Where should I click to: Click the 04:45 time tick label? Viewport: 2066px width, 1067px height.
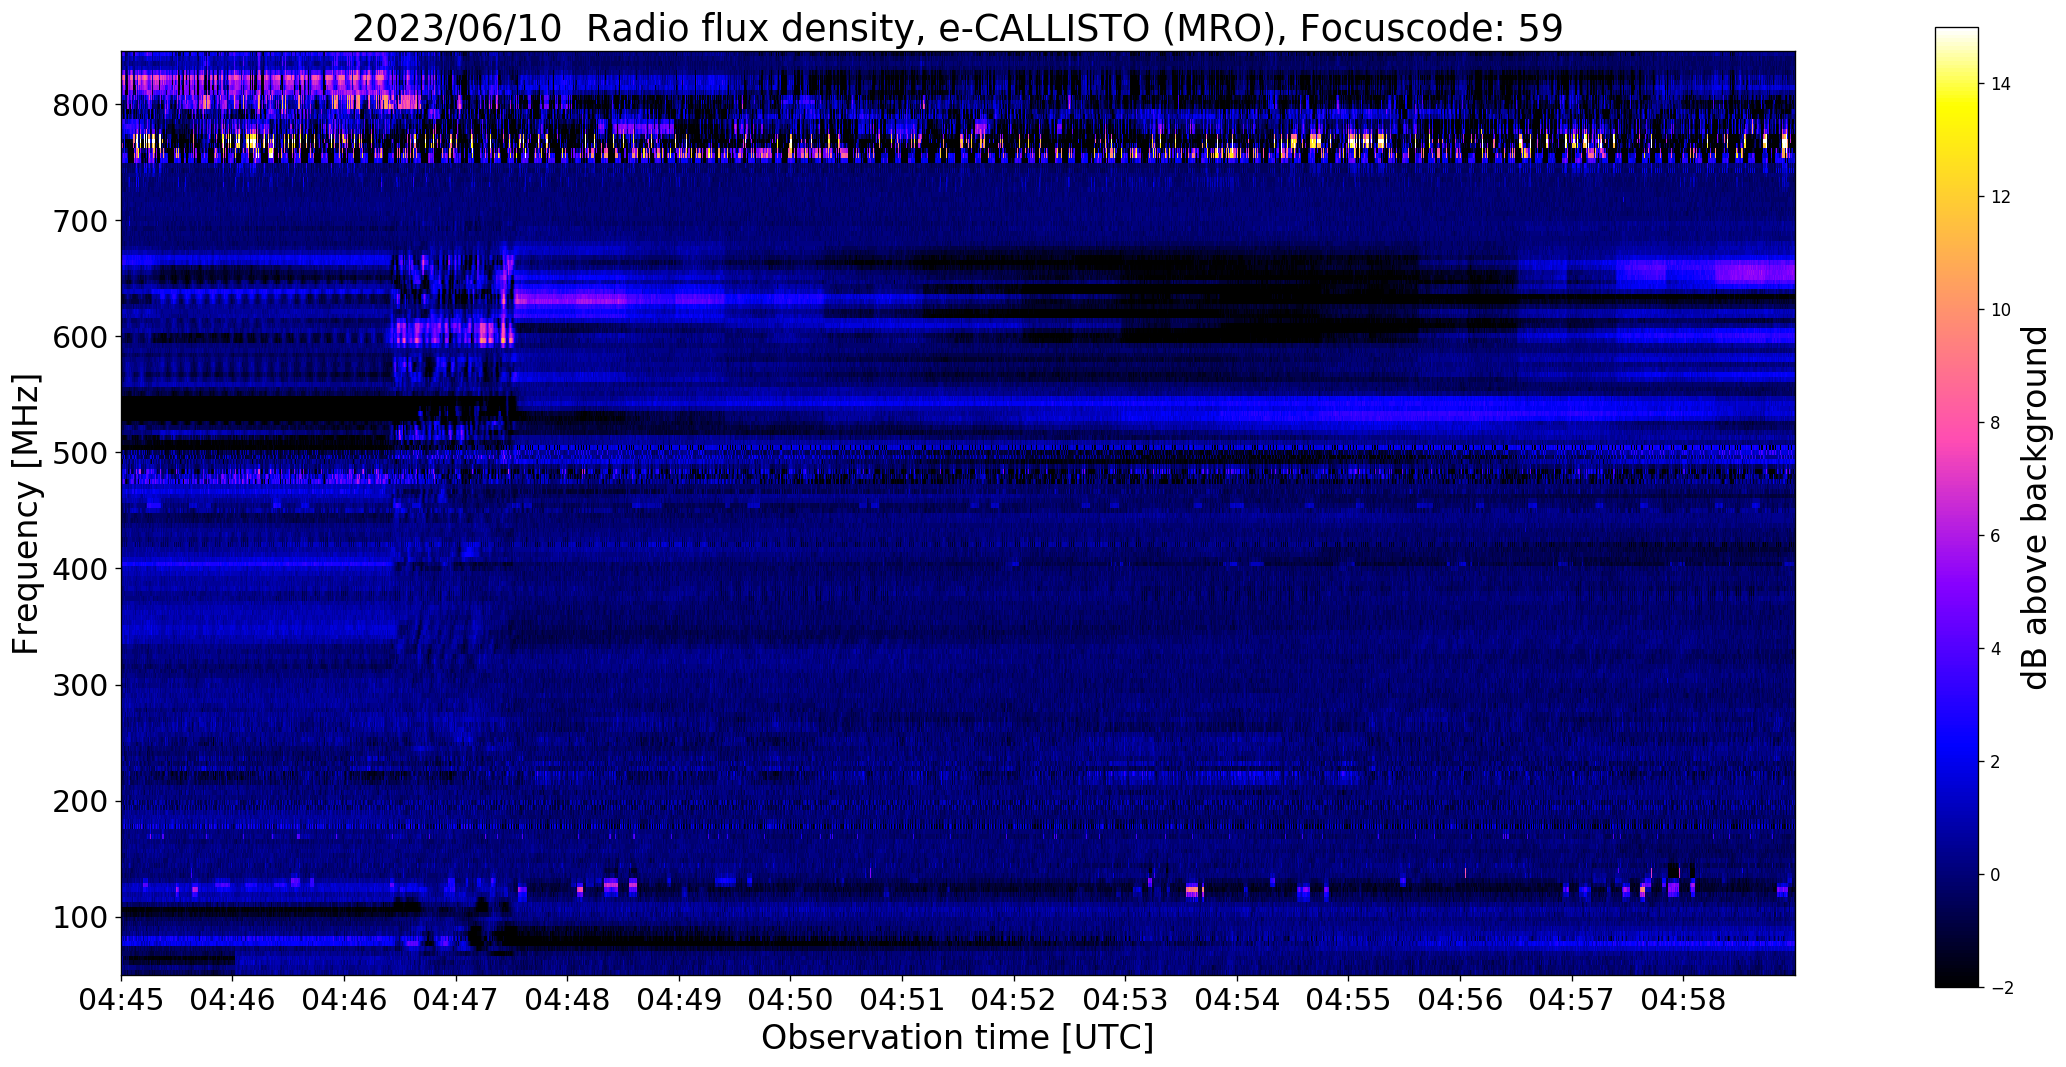point(121,999)
